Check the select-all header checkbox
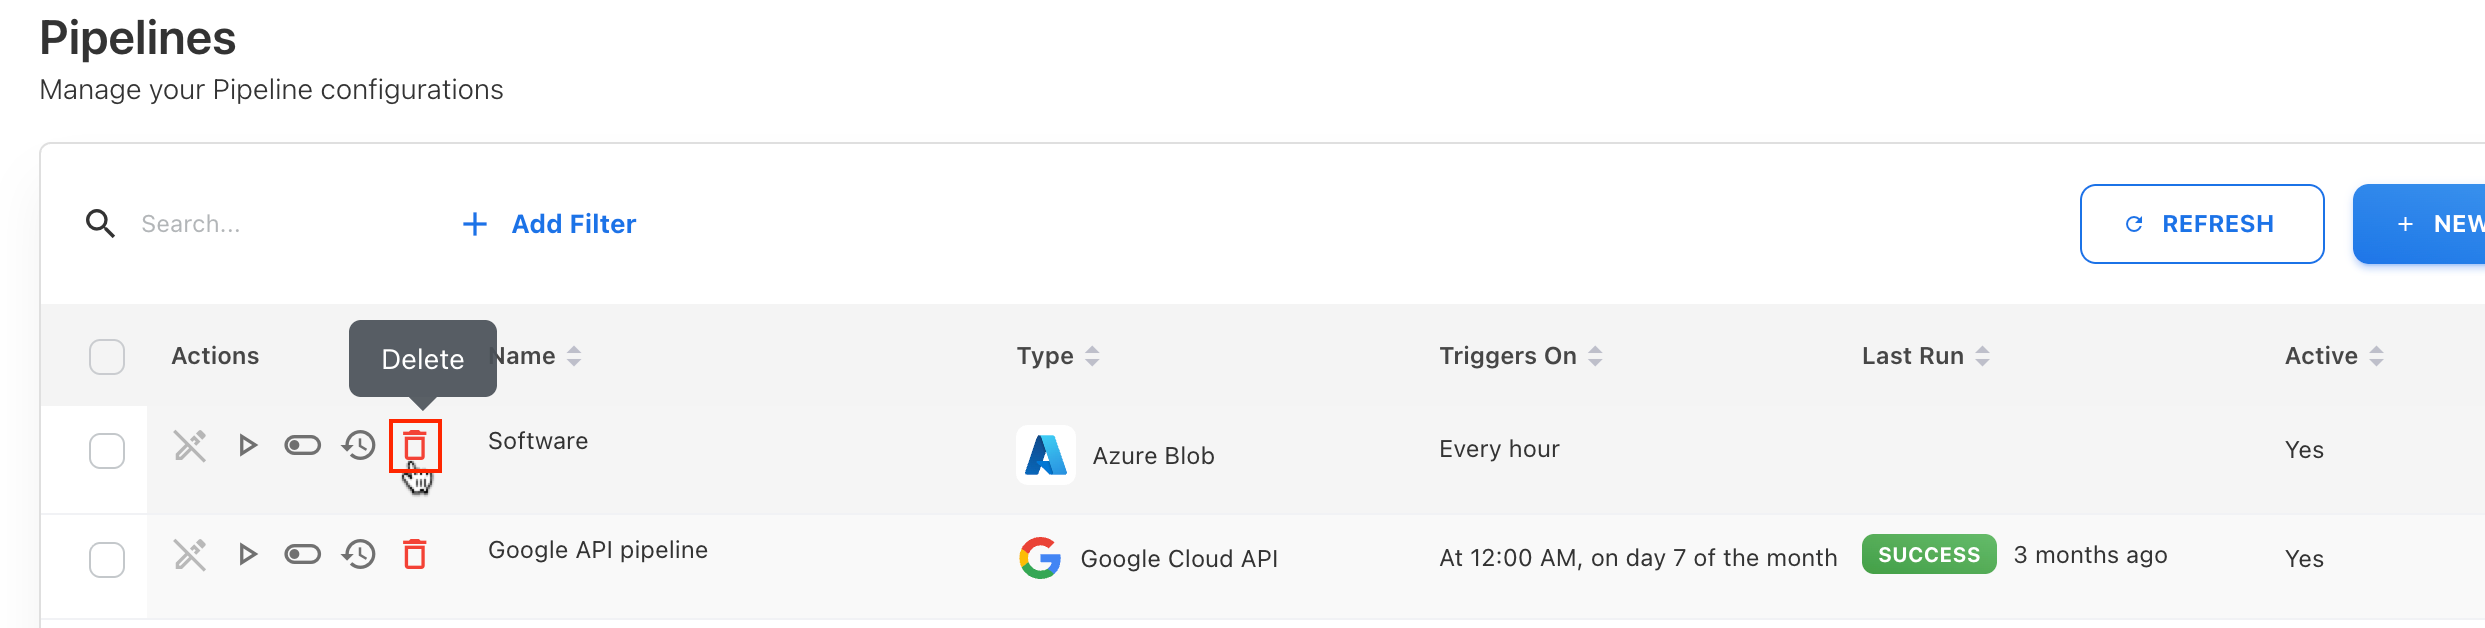Viewport: 2485px width, 628px height. pyautogui.click(x=107, y=357)
